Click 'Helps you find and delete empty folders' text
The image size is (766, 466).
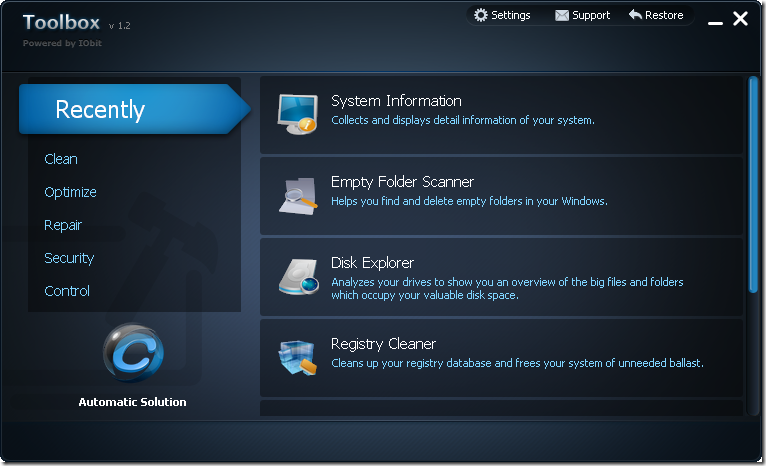point(469,201)
